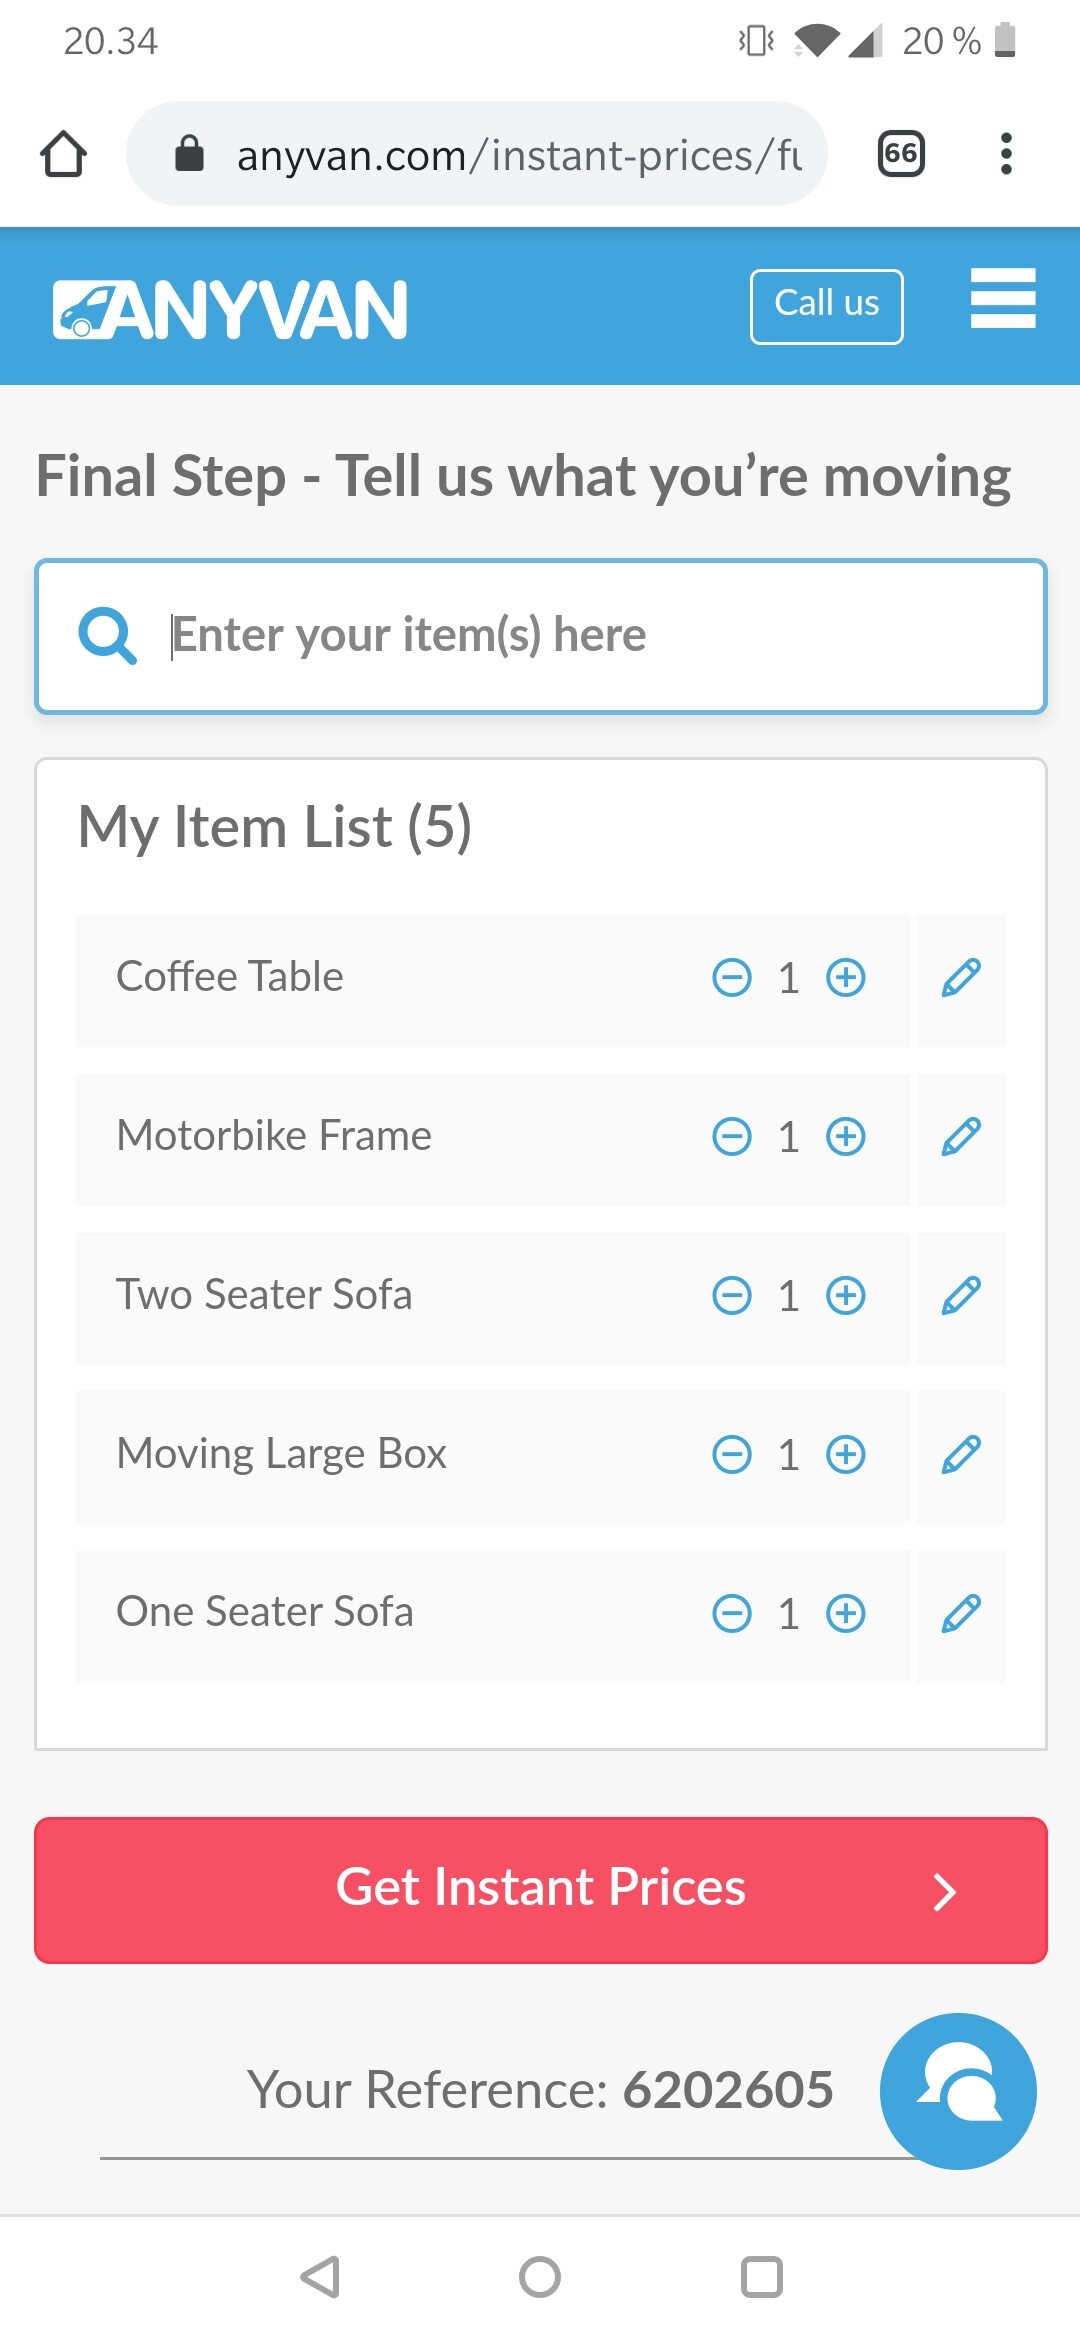Tap the browser home icon
Screen dimensions: 1080x2340
coord(63,154)
